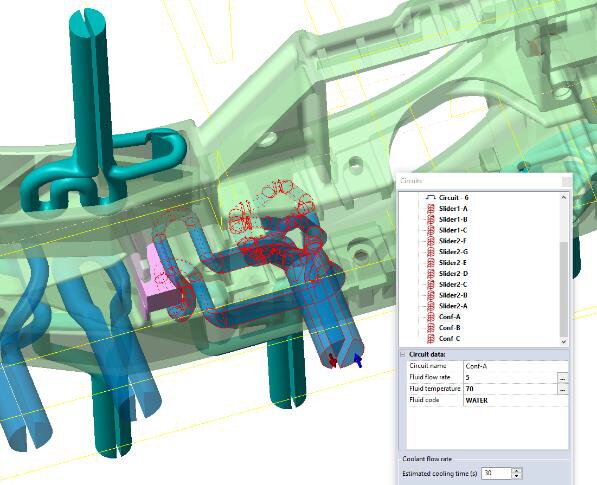Image resolution: width=597 pixels, height=485 pixels.
Task: Increase the estimated cooling time value
Action: point(516,471)
